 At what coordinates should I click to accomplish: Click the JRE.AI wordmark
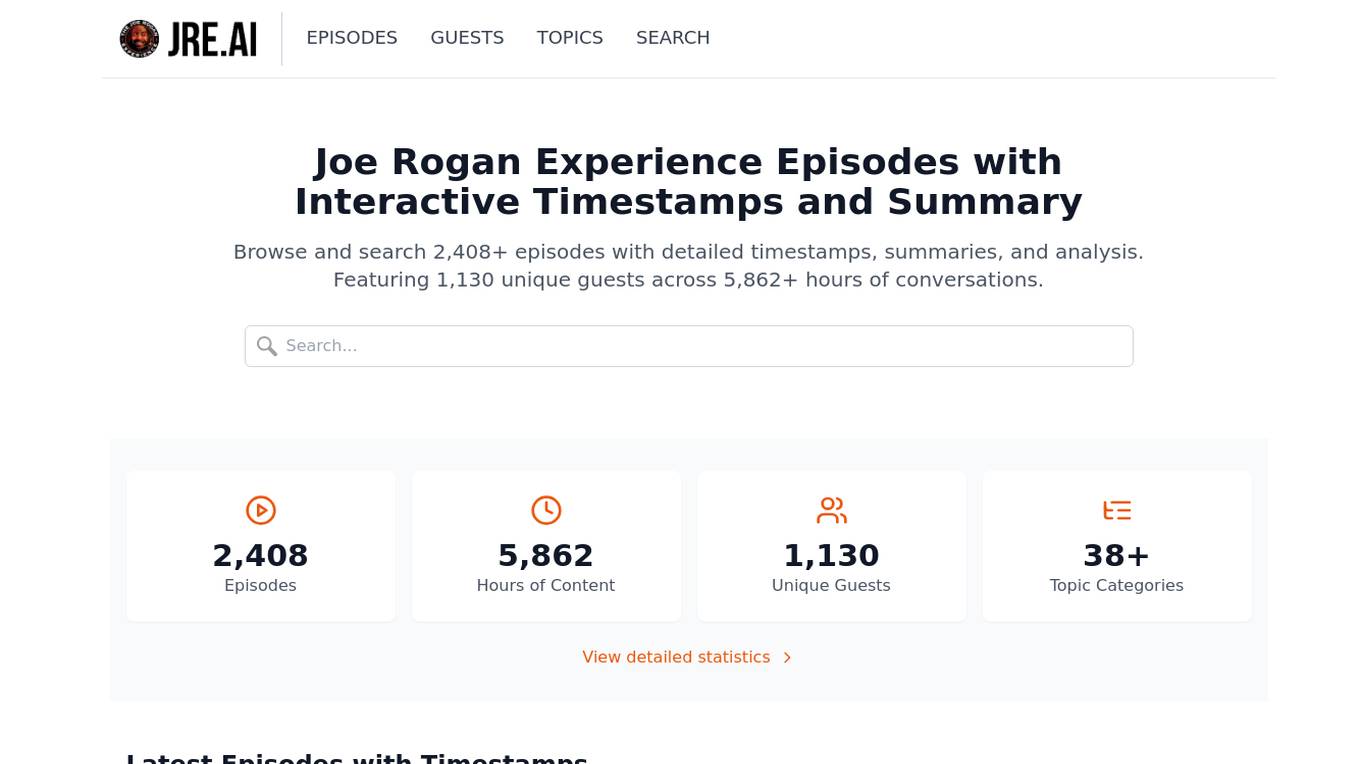pyautogui.click(x=212, y=39)
